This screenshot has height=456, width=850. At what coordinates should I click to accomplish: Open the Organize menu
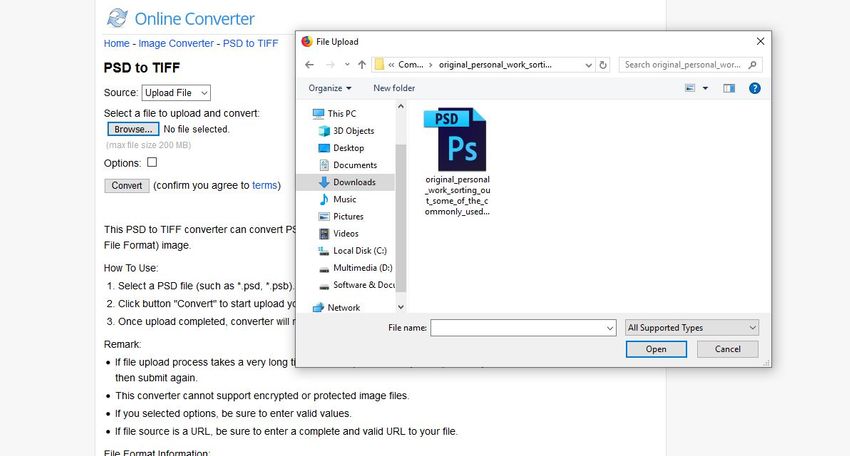pyautogui.click(x=329, y=88)
